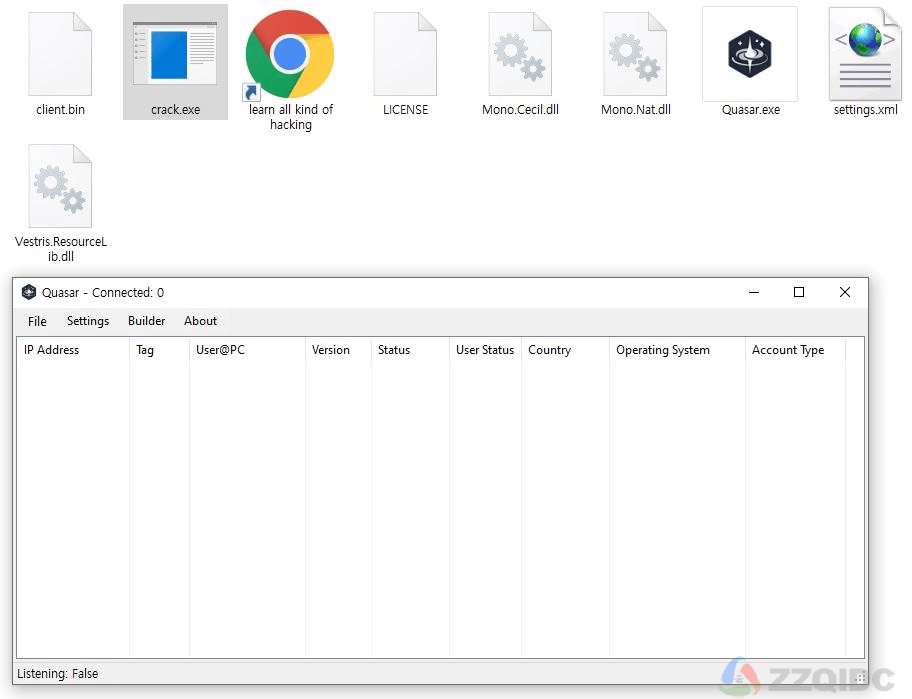912x699 pixels.
Task: Maximize the Quasar window
Action: coord(799,292)
